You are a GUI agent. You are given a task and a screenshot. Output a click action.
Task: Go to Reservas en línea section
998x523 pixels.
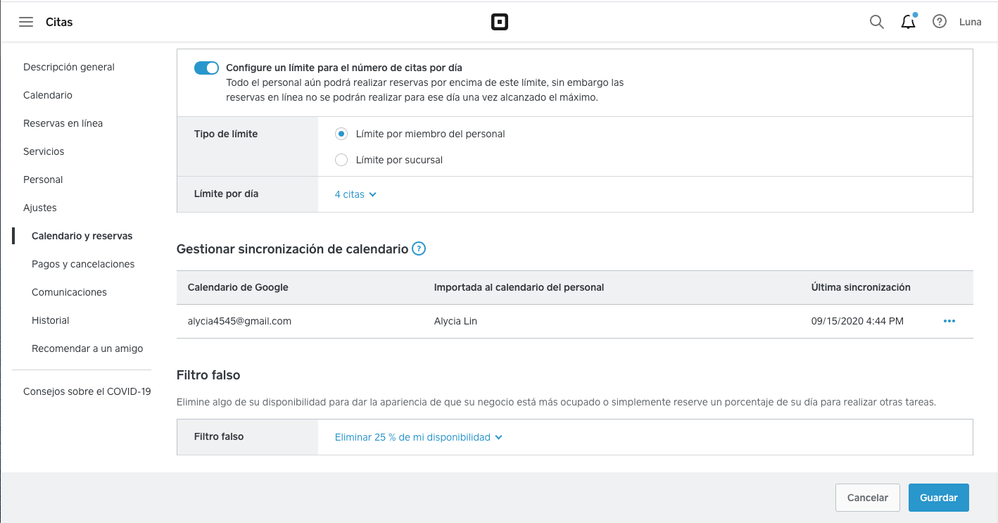[63, 123]
